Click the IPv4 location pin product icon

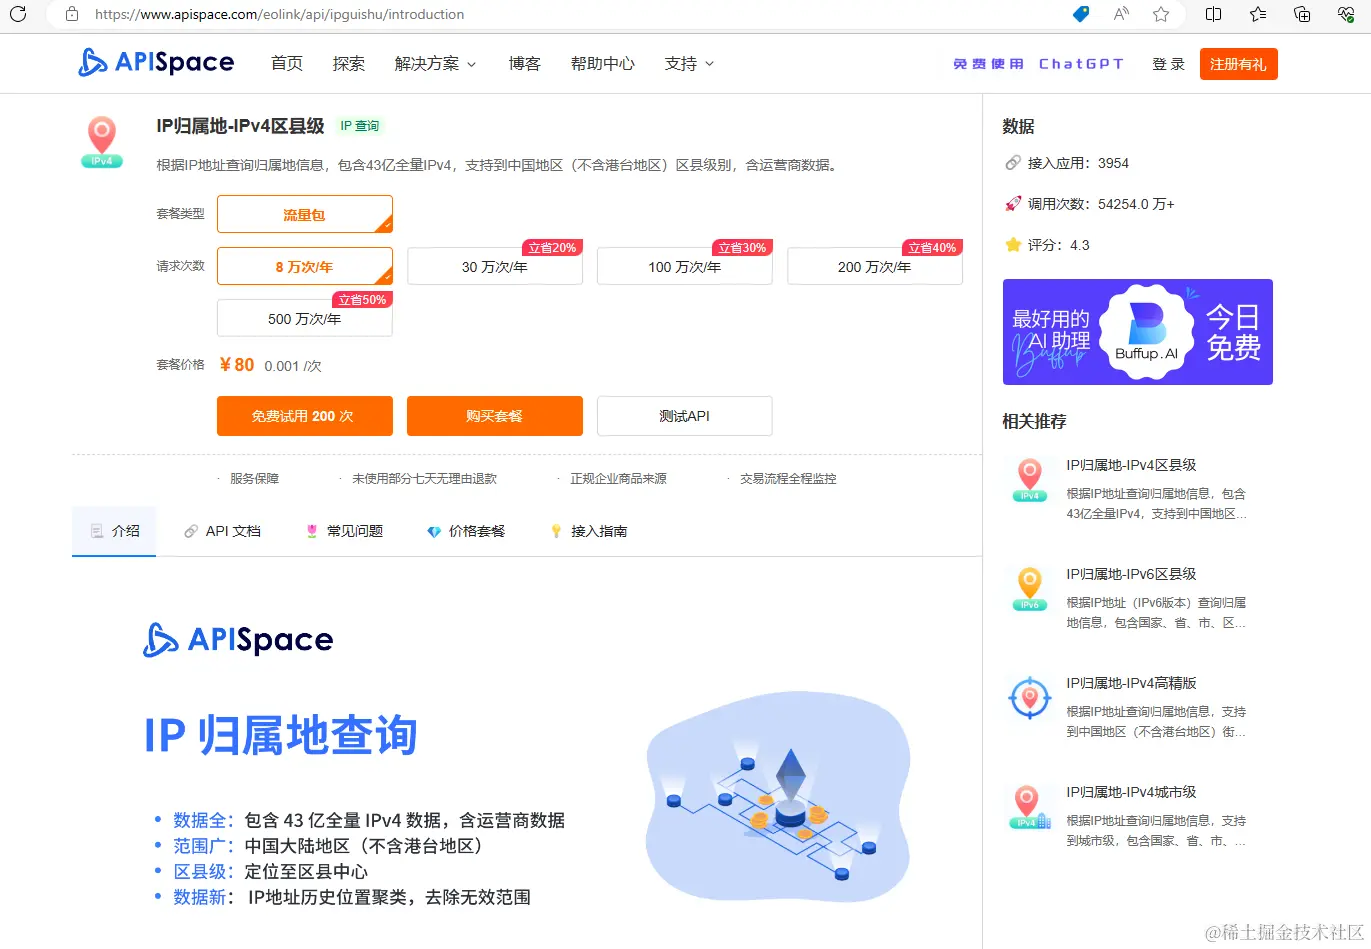point(102,142)
